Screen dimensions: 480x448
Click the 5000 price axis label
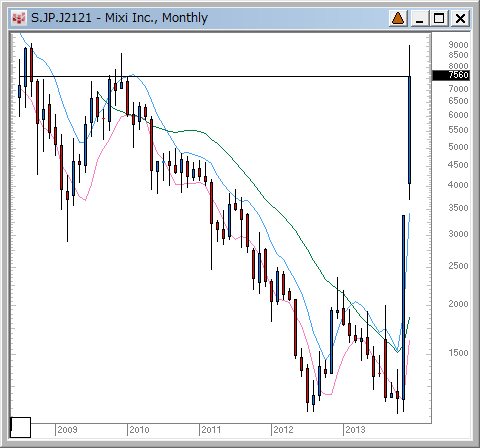458,147
